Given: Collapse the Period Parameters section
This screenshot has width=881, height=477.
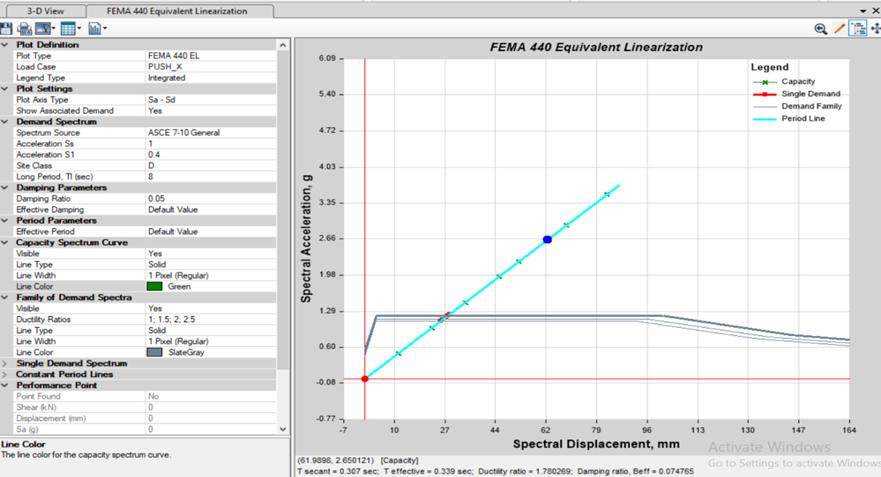Looking at the screenshot, I should [6, 220].
